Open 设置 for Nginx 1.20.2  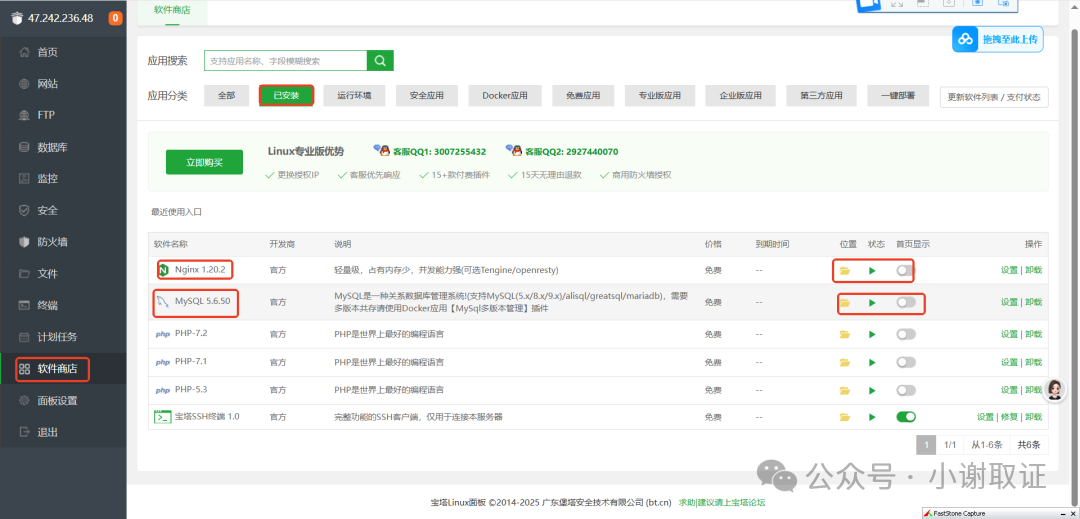(1009, 271)
